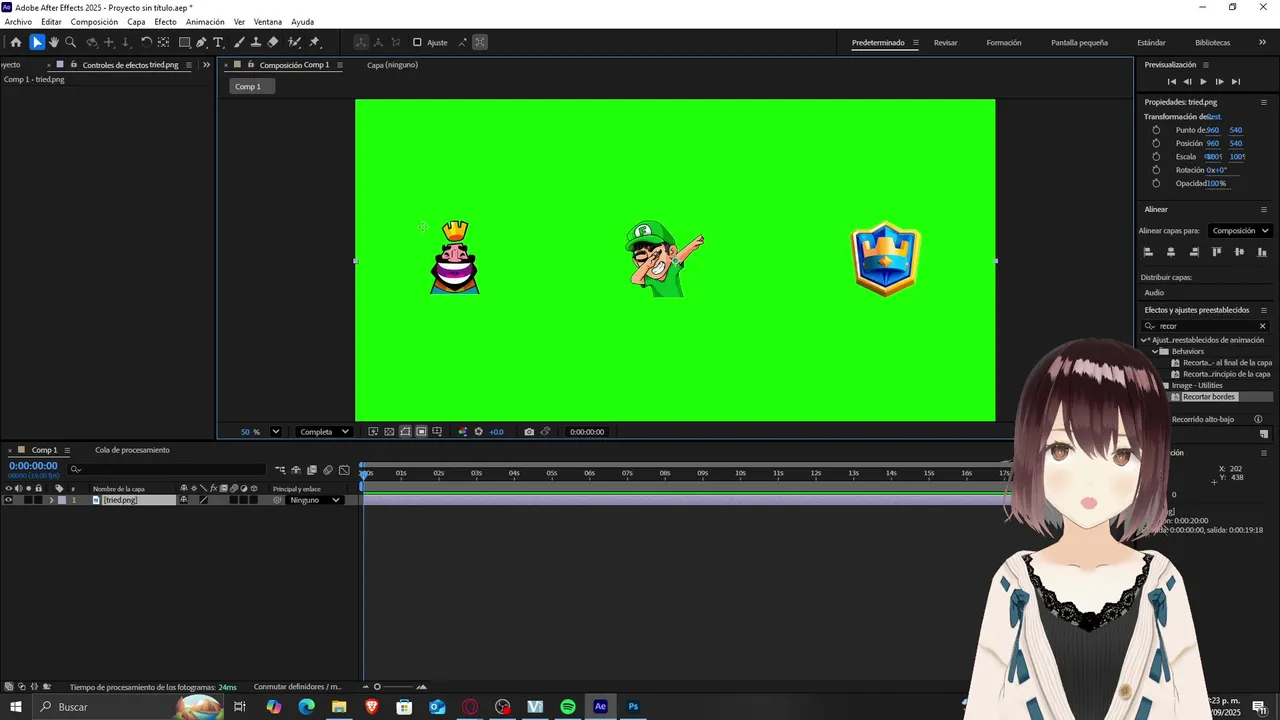The width and height of the screenshot is (1280, 720).
Task: Open the graph editor in timeline
Action: (x=344, y=470)
